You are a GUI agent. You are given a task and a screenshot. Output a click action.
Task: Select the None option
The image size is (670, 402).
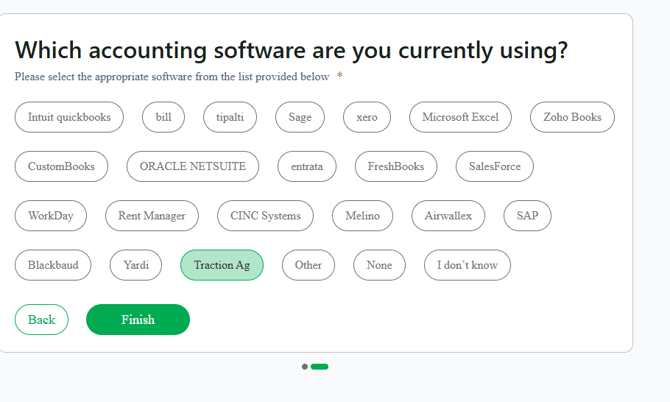(x=379, y=265)
